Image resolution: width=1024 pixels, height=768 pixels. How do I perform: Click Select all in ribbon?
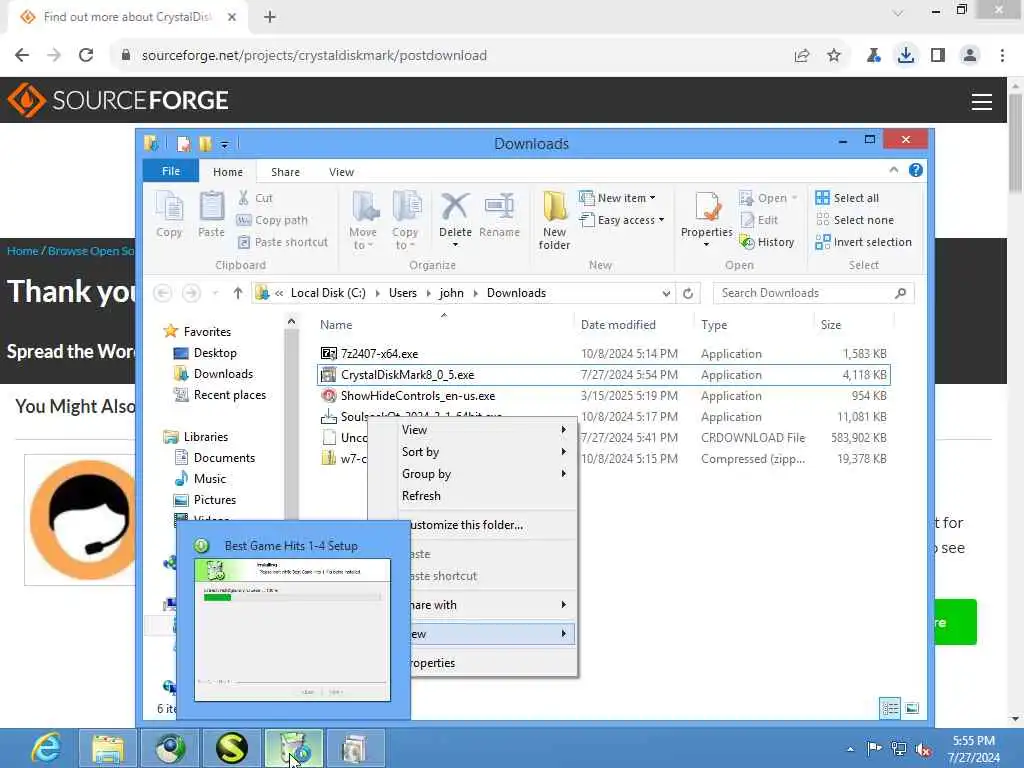coord(847,198)
